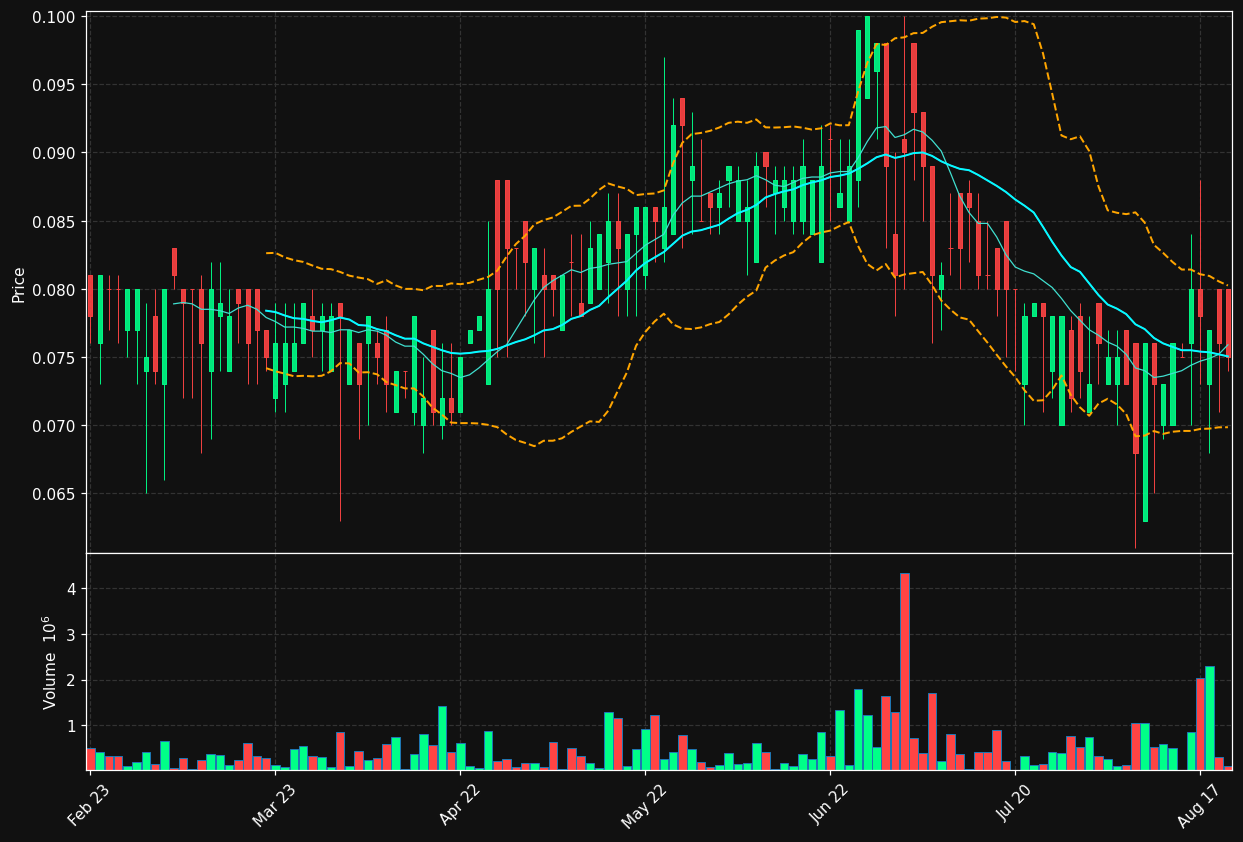Click the 0.100 price axis label
1243x842 pixels.
tap(54, 17)
